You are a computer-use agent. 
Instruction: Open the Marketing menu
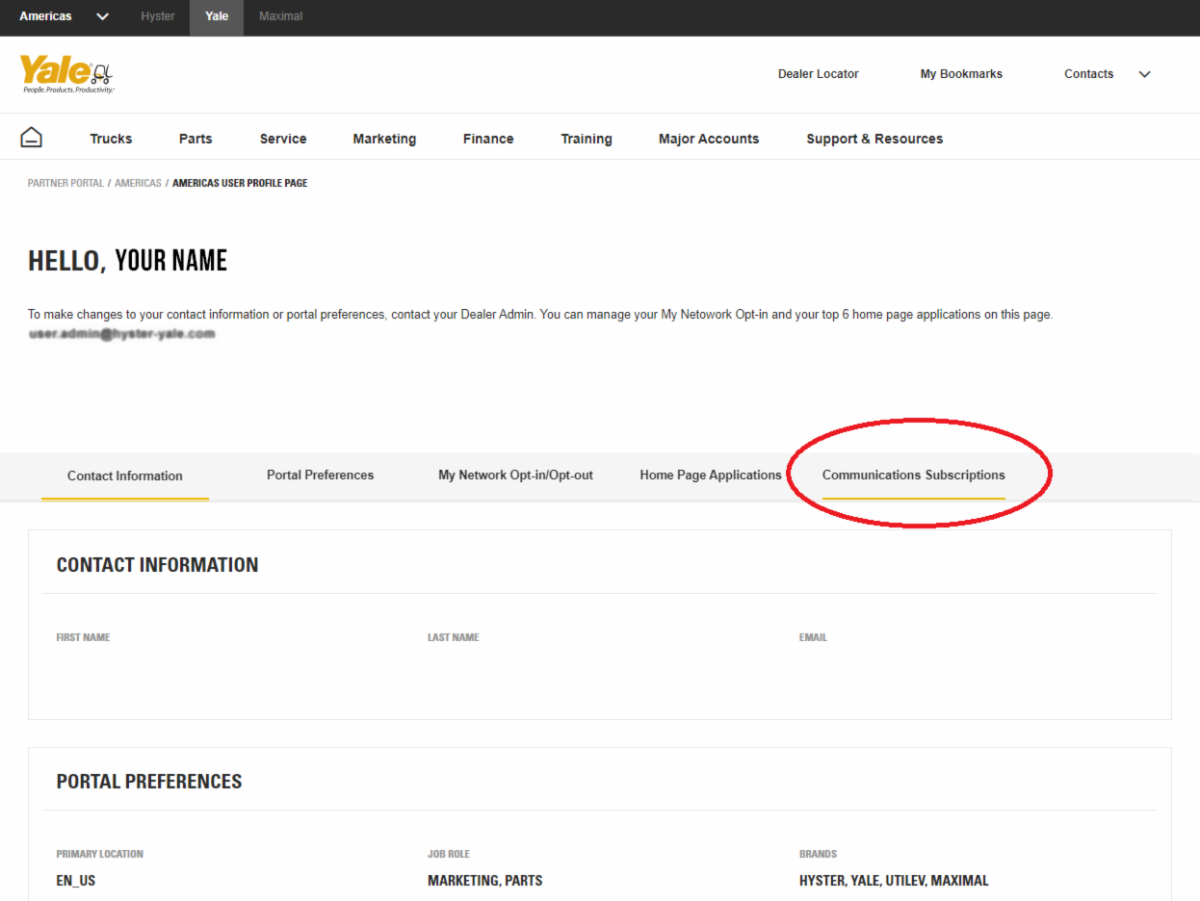(x=384, y=138)
